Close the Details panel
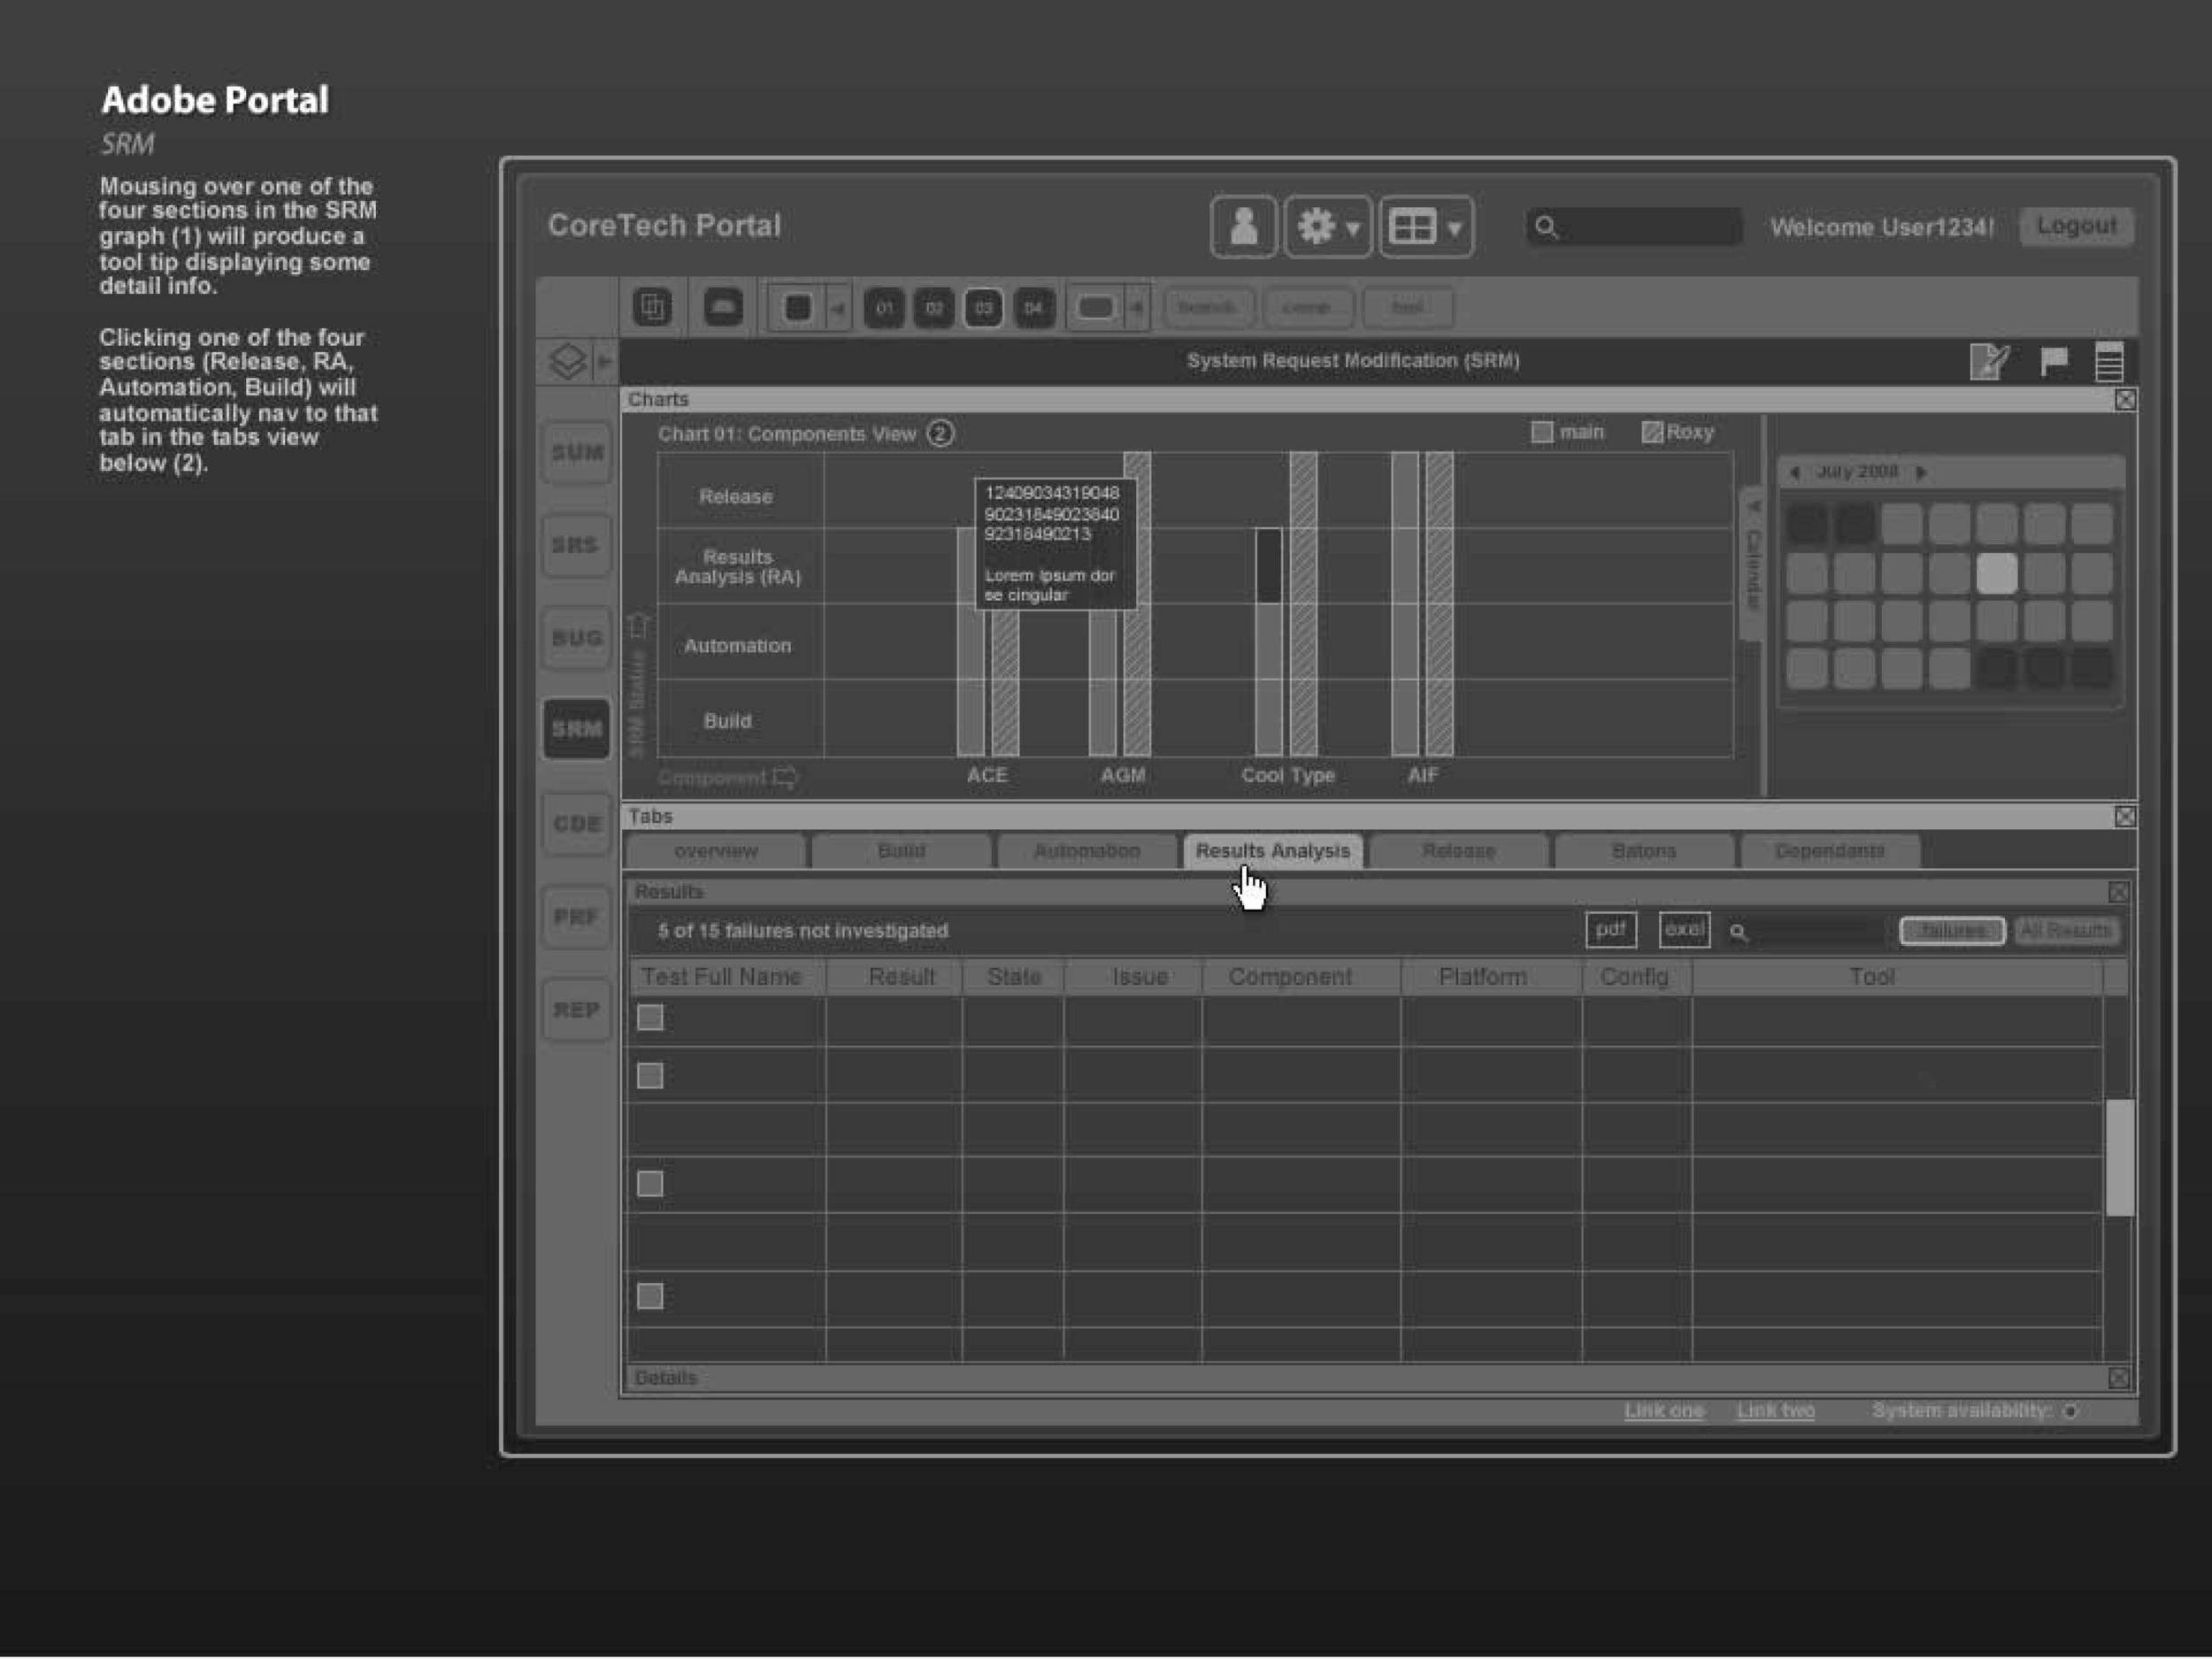This screenshot has height=1659, width=2212. (2118, 1378)
